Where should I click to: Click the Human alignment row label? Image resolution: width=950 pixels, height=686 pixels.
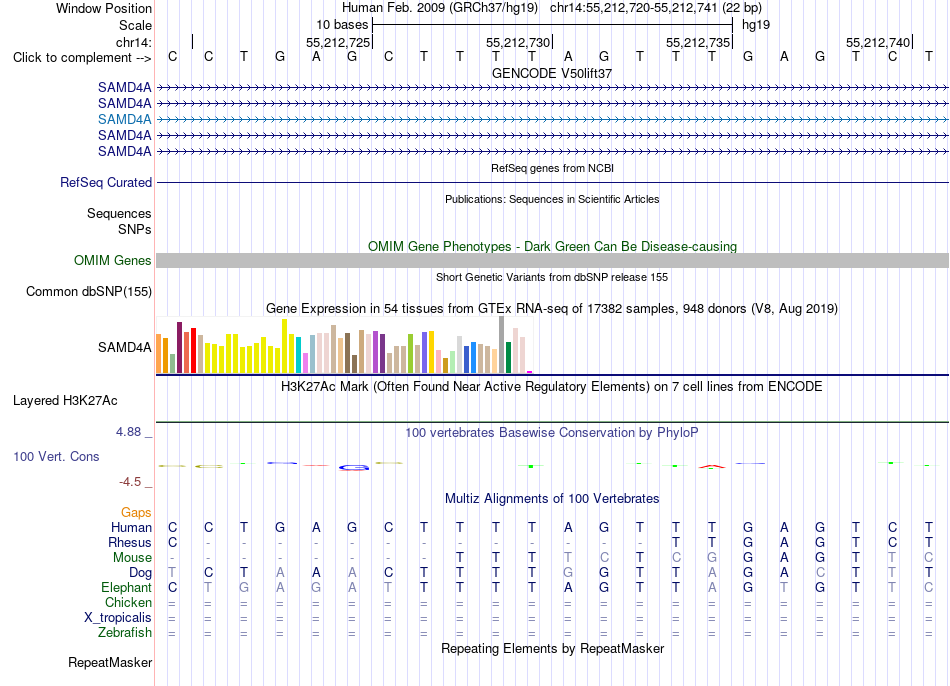(x=131, y=528)
